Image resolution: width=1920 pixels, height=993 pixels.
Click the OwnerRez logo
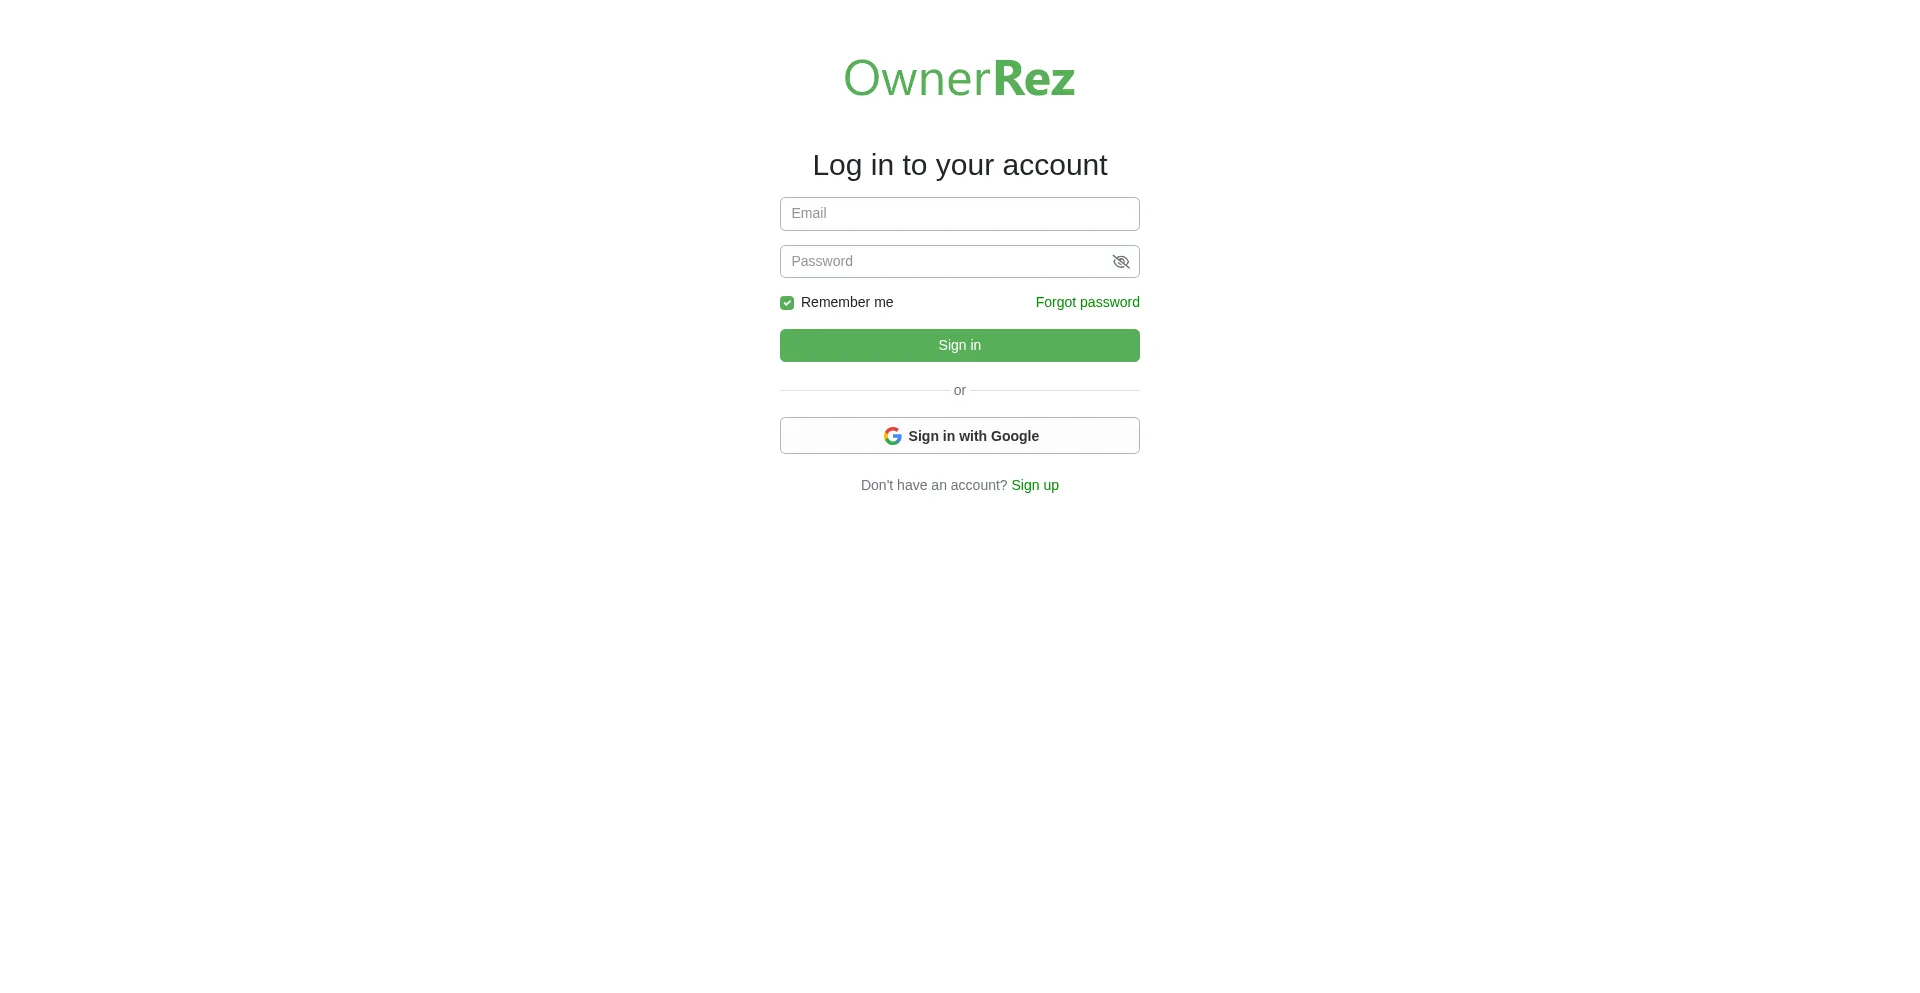[x=960, y=78]
